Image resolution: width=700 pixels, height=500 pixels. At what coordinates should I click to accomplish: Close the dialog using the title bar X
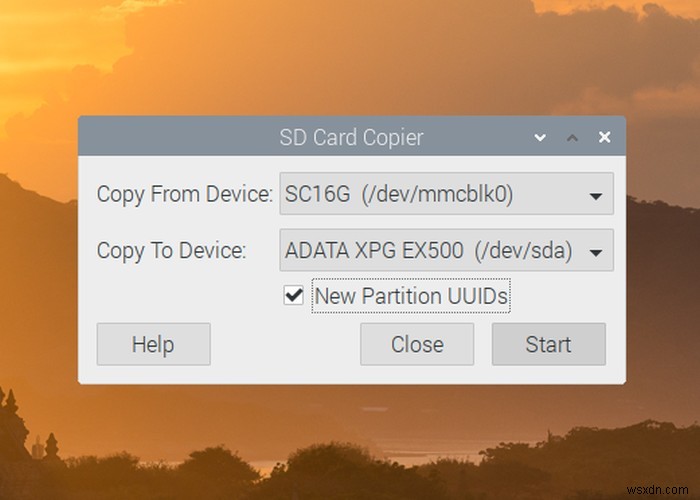[x=604, y=137]
